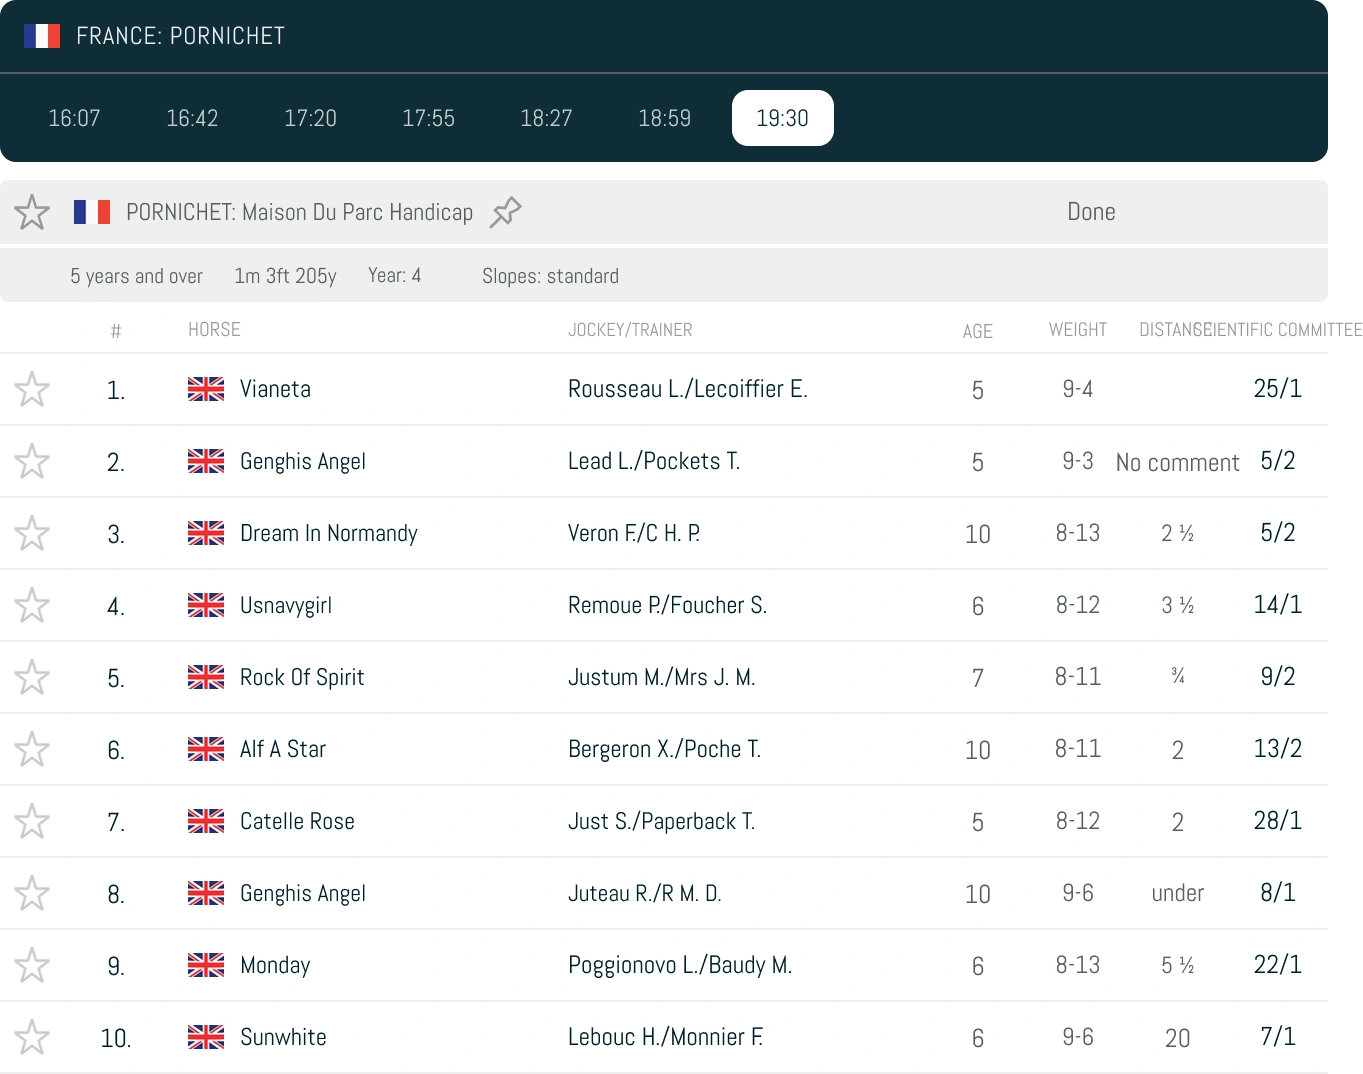
Task: Star the horse Alf A Star
Action: tap(32, 749)
